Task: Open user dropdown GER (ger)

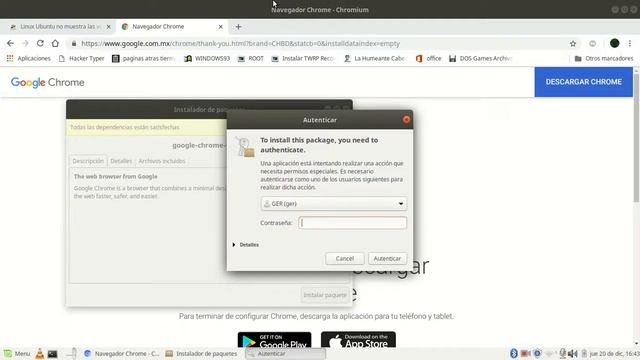Action: pyautogui.click(x=333, y=204)
